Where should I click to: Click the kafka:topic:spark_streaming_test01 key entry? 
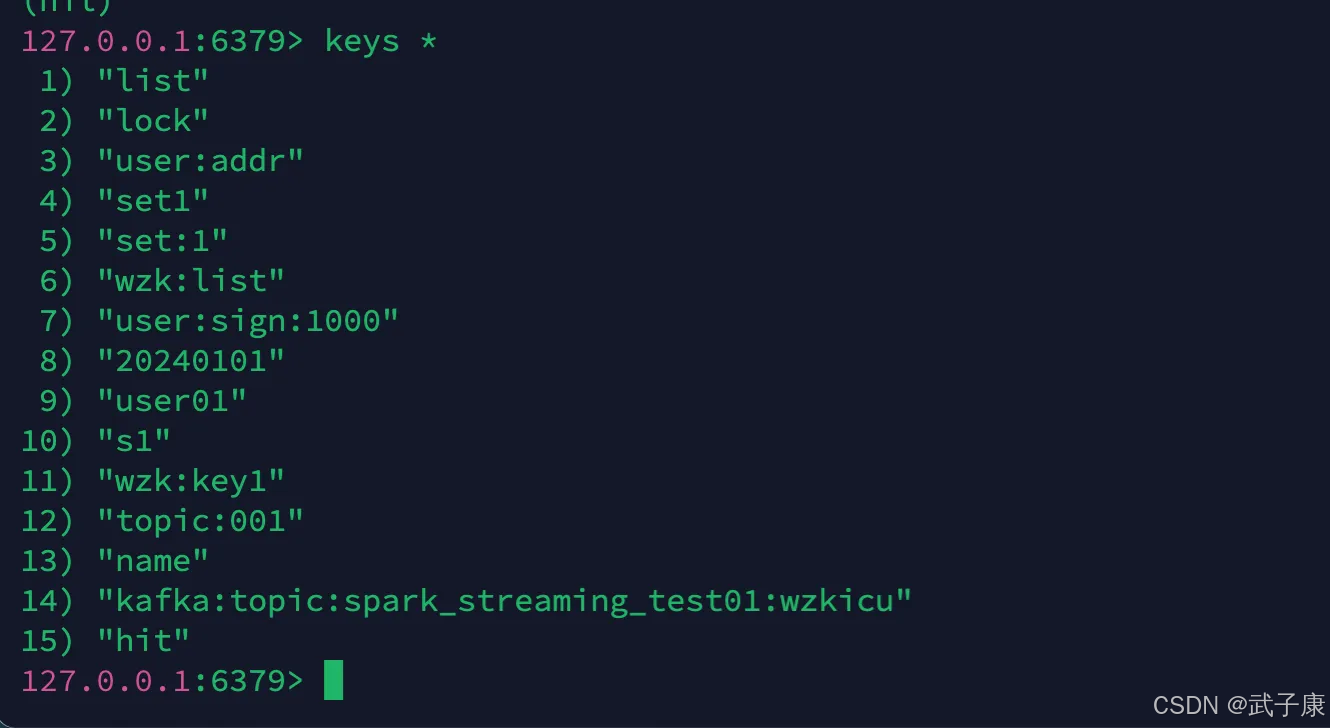[x=505, y=601]
